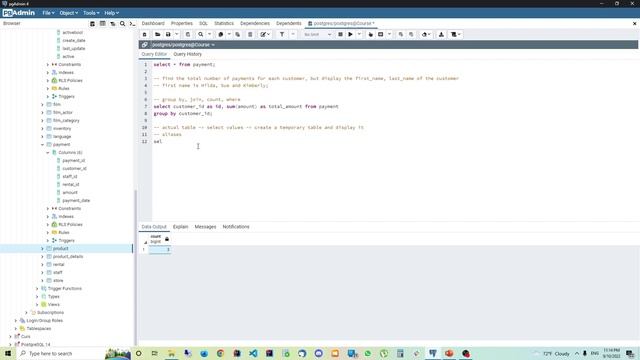The image size is (640, 360).
Task: Click the Explain icon in query toolbar
Action: [371, 35]
